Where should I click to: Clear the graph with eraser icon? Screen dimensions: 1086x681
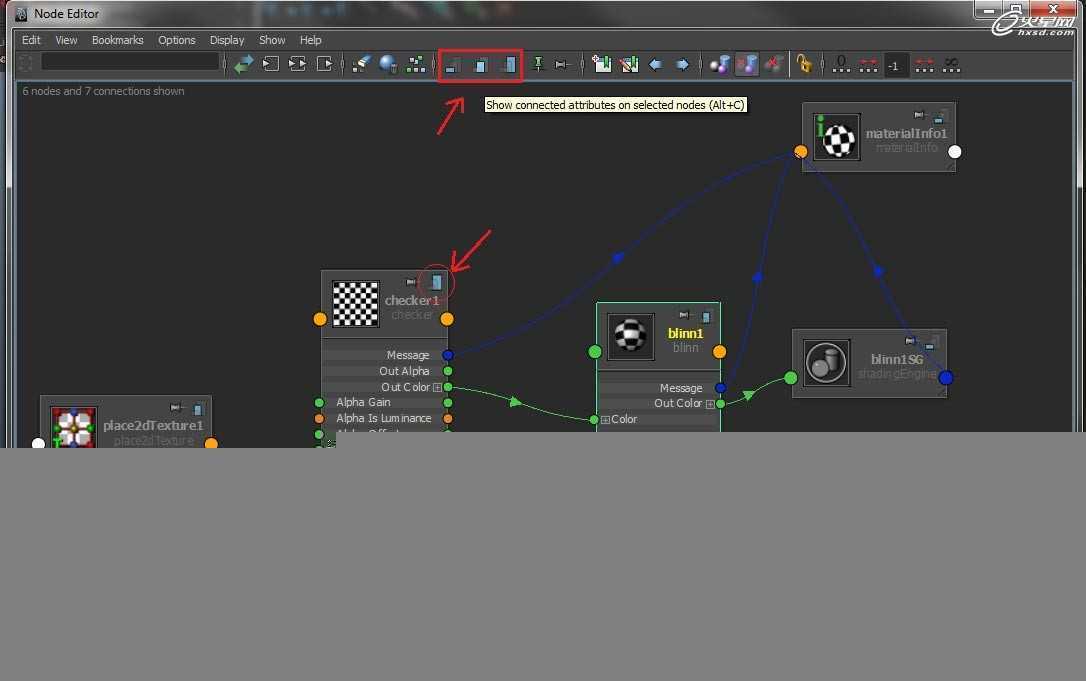(361, 64)
